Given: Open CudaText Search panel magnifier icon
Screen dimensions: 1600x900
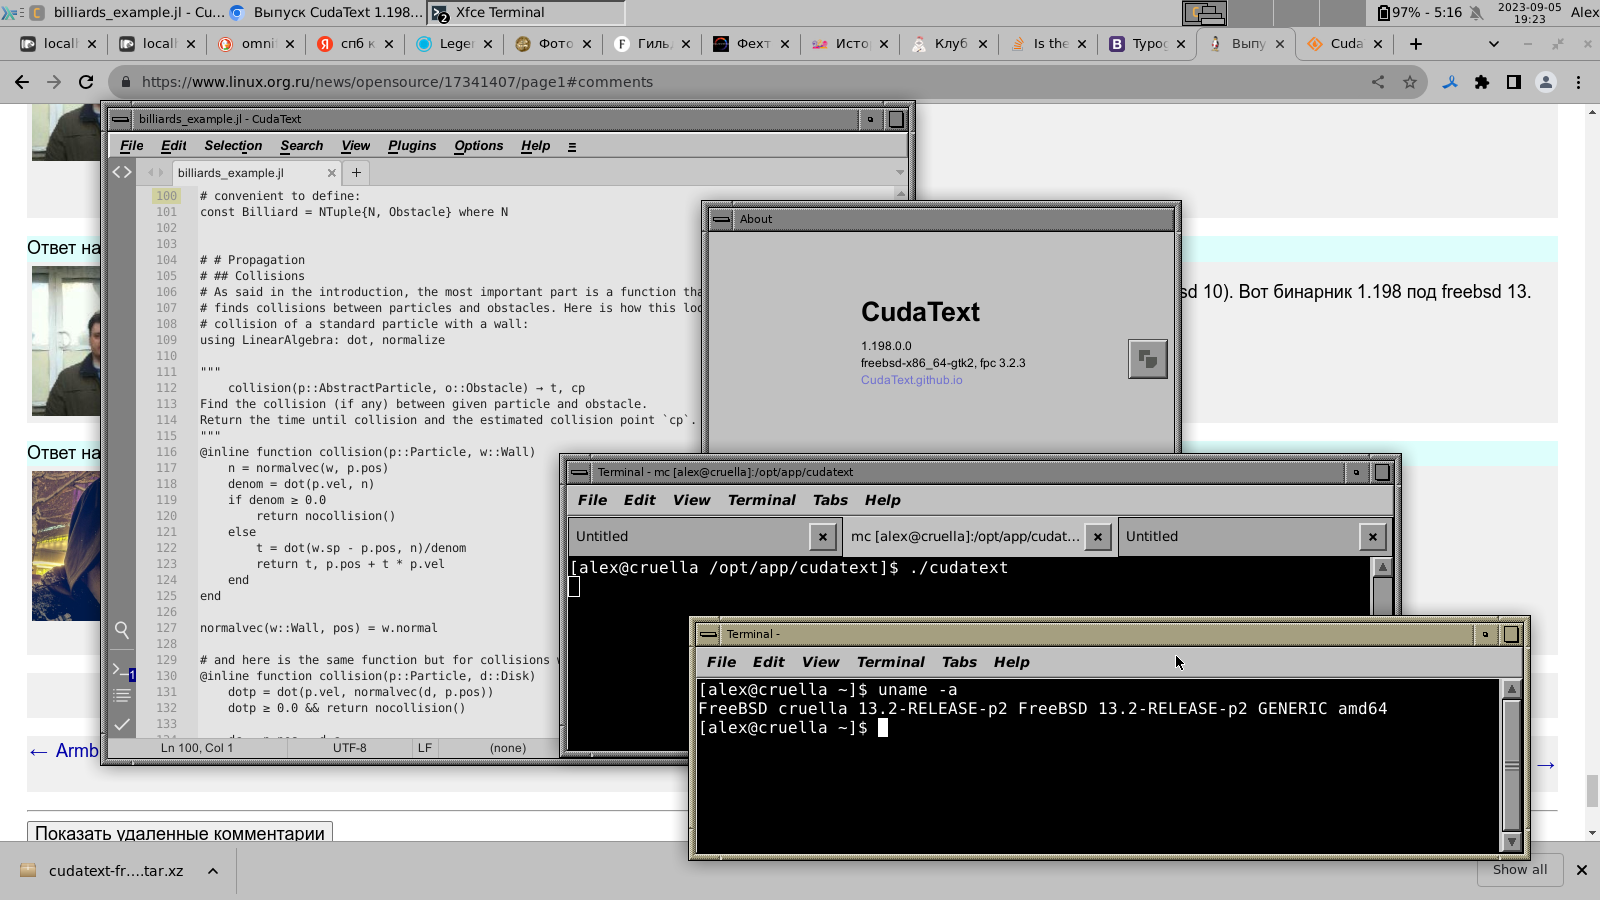Looking at the screenshot, I should [x=122, y=630].
